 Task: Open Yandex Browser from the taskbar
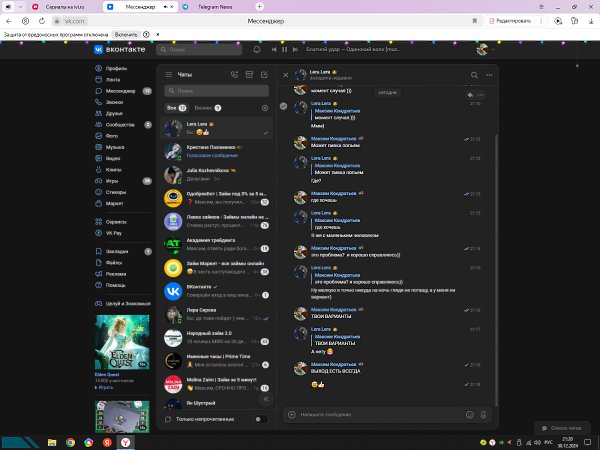pos(126,442)
